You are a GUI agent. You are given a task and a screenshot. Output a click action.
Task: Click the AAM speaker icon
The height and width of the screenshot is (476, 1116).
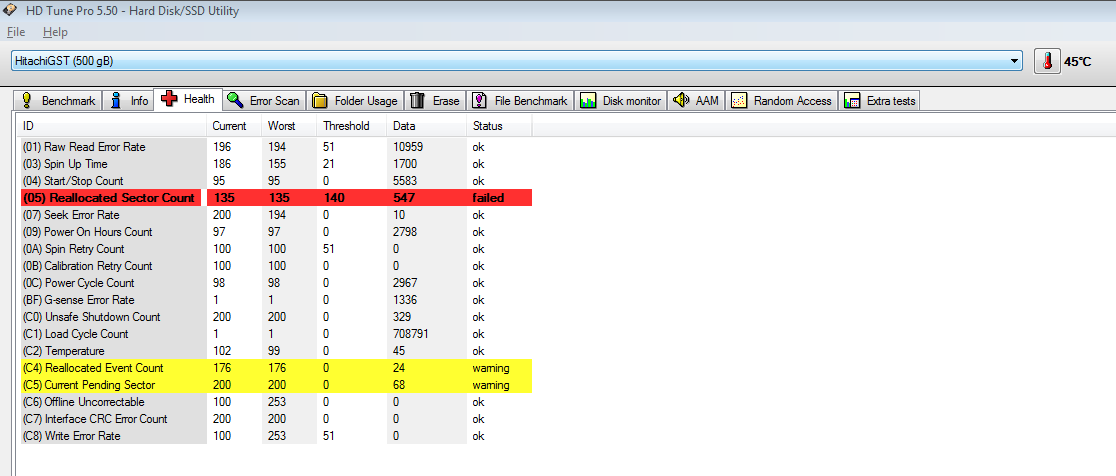[680, 100]
